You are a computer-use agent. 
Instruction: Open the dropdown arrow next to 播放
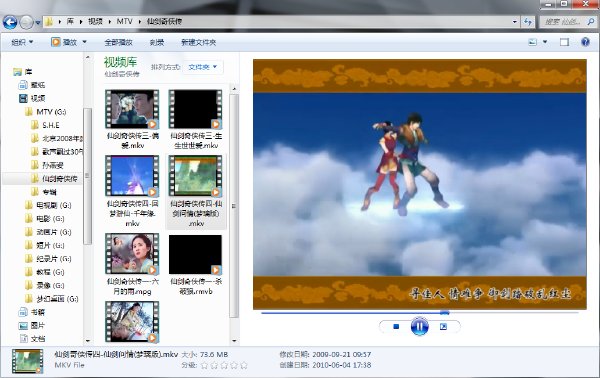click(85, 42)
